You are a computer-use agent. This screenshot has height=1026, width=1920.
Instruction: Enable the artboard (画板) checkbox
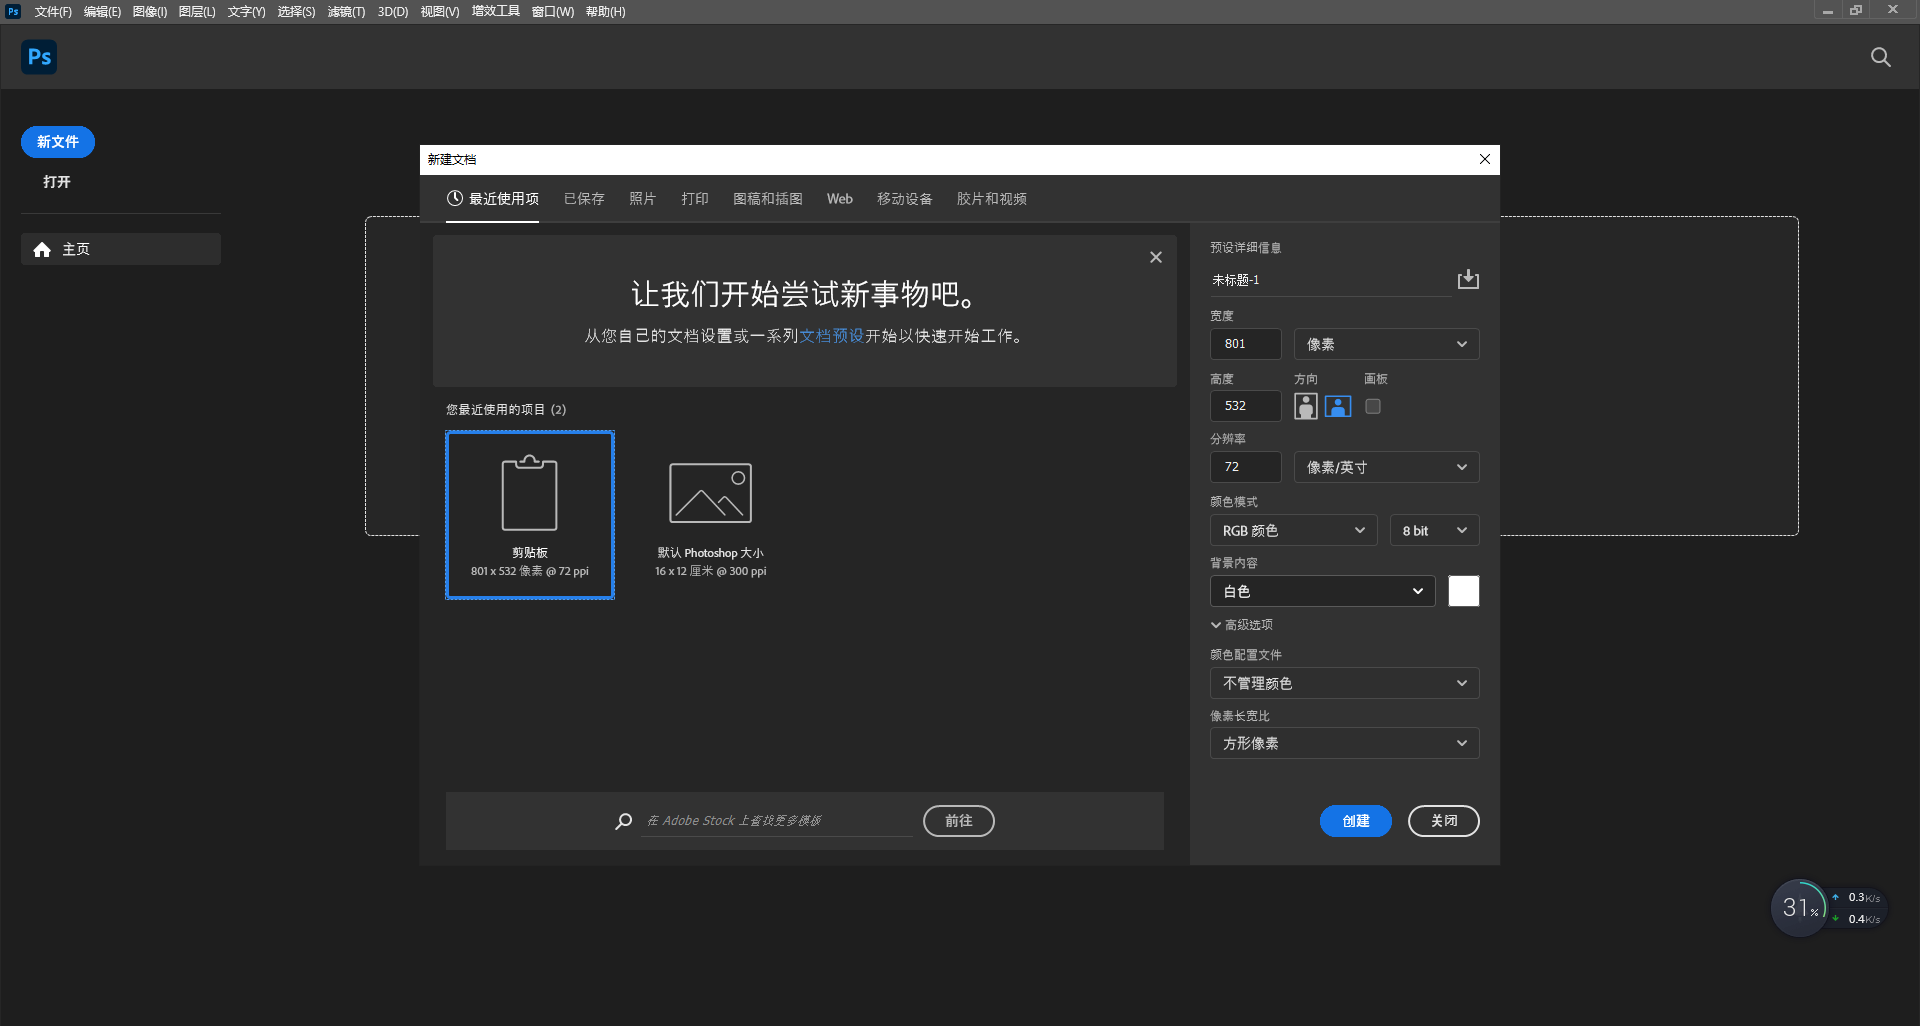tap(1373, 406)
